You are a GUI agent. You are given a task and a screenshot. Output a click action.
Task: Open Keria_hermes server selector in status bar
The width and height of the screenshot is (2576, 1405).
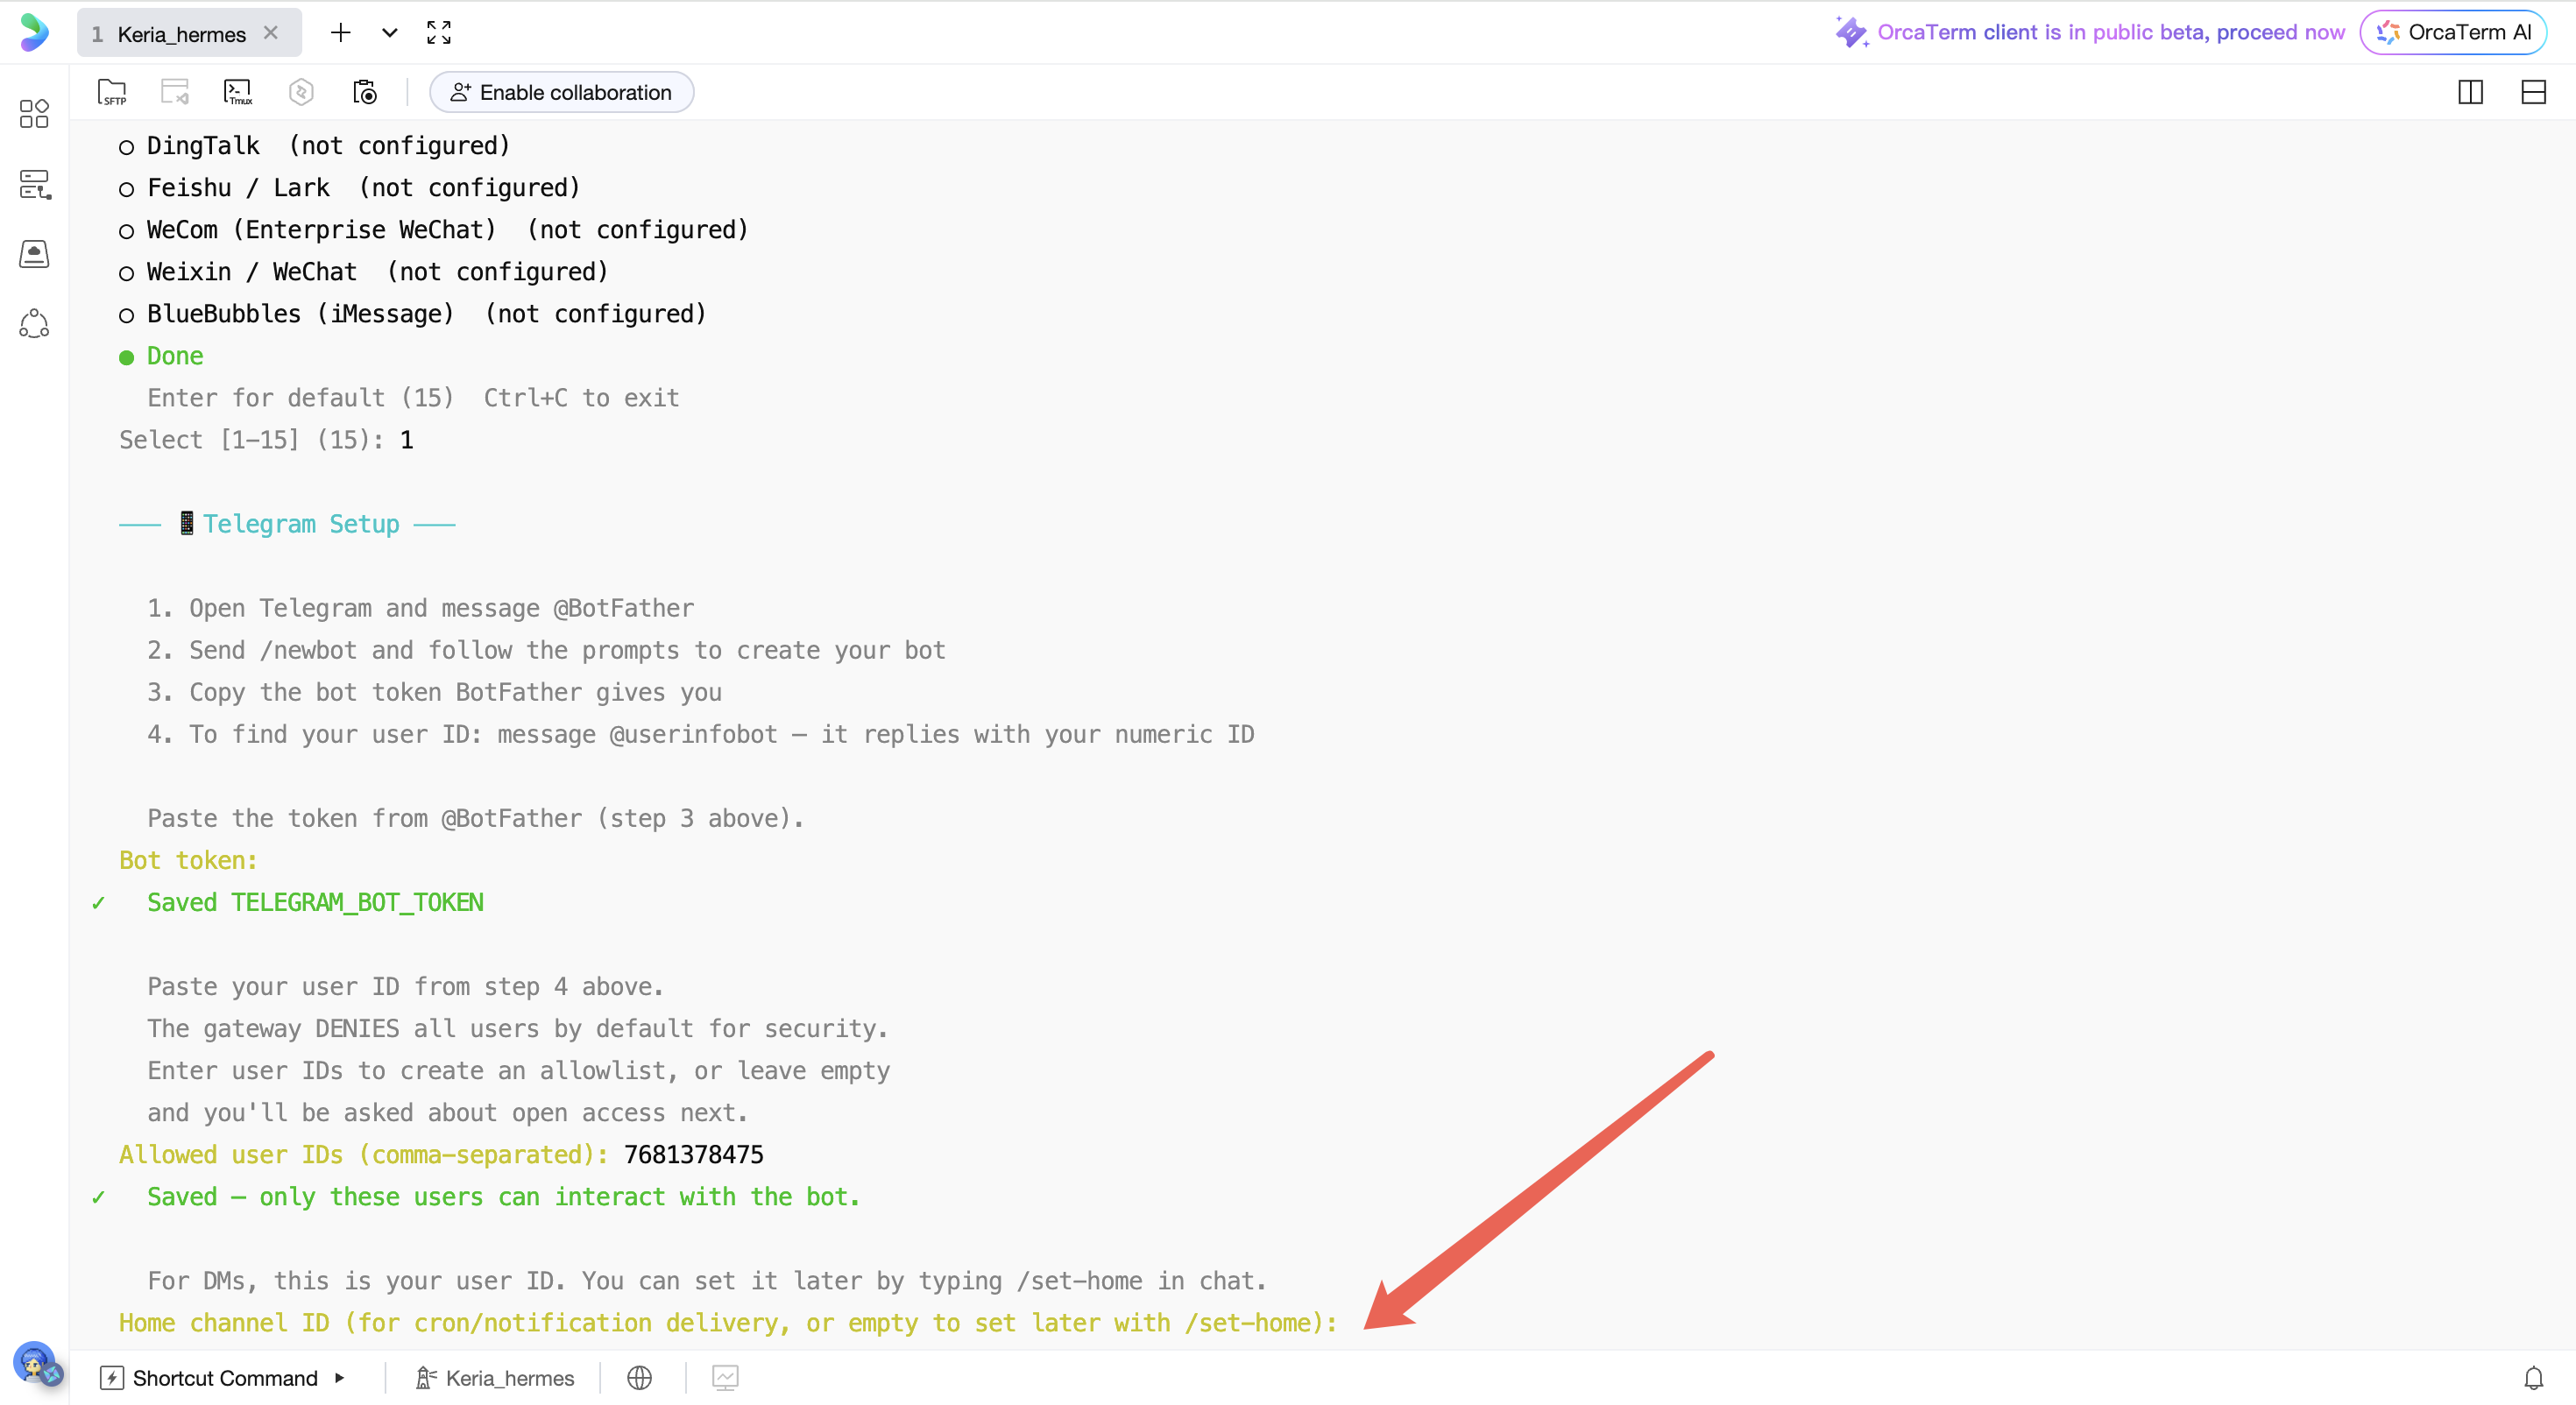(495, 1377)
